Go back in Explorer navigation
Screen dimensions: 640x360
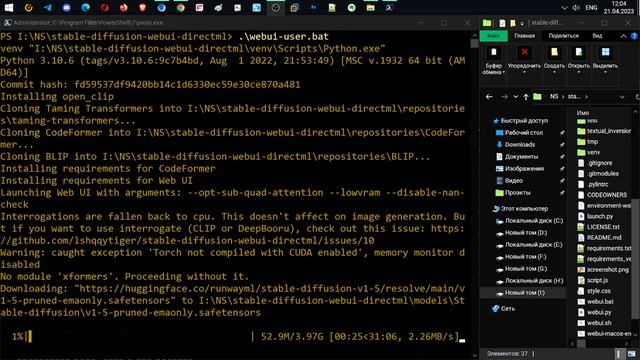[489, 97]
